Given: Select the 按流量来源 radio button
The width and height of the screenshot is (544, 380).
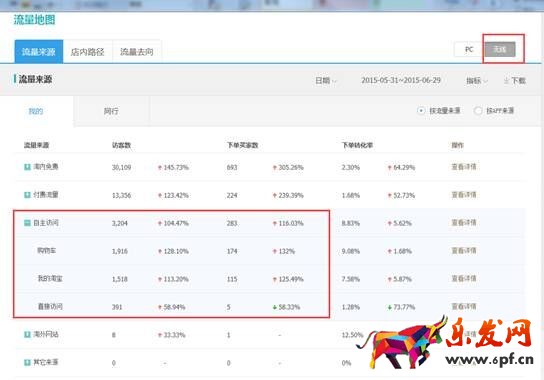Looking at the screenshot, I should coord(421,111).
